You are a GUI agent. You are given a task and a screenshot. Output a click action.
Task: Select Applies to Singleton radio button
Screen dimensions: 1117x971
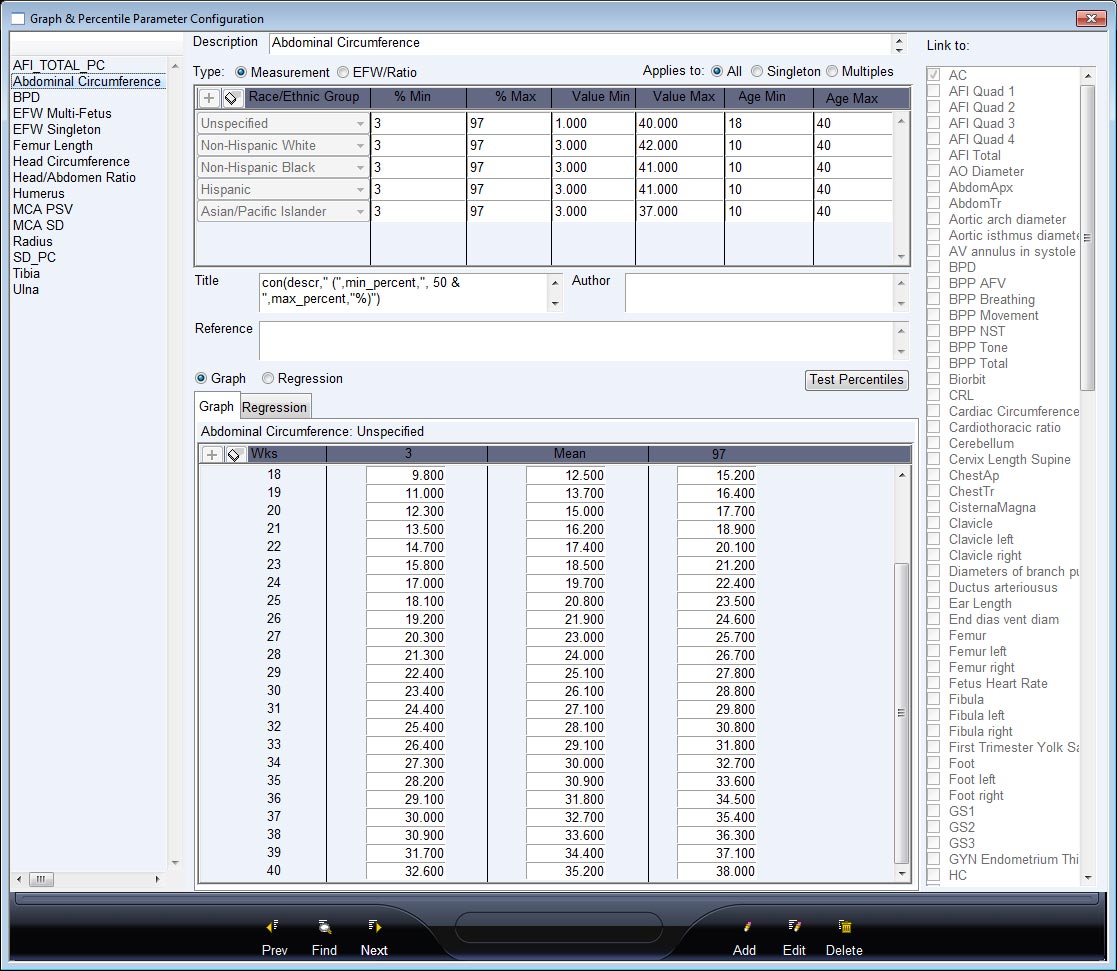tap(757, 71)
